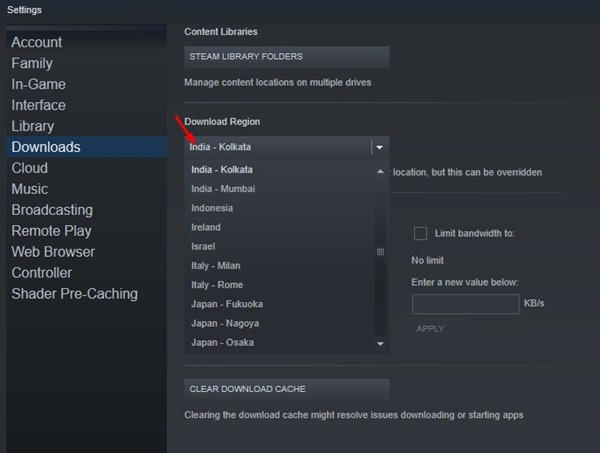Open the Remote Play settings
This screenshot has height=453, width=600.
pos(50,231)
